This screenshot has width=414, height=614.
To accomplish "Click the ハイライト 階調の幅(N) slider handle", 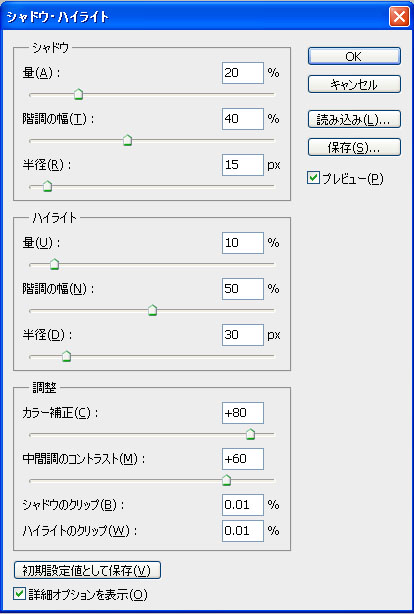I will click(152, 310).
